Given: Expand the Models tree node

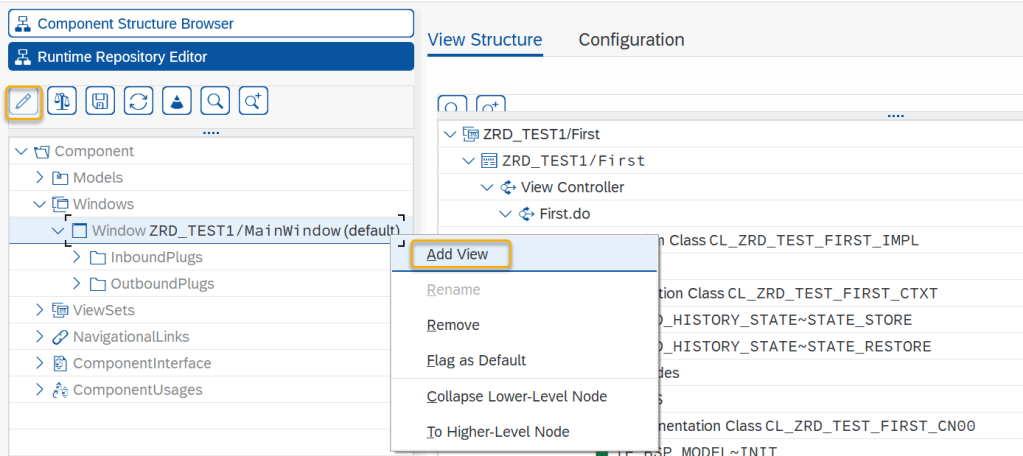Looking at the screenshot, I should pos(40,177).
